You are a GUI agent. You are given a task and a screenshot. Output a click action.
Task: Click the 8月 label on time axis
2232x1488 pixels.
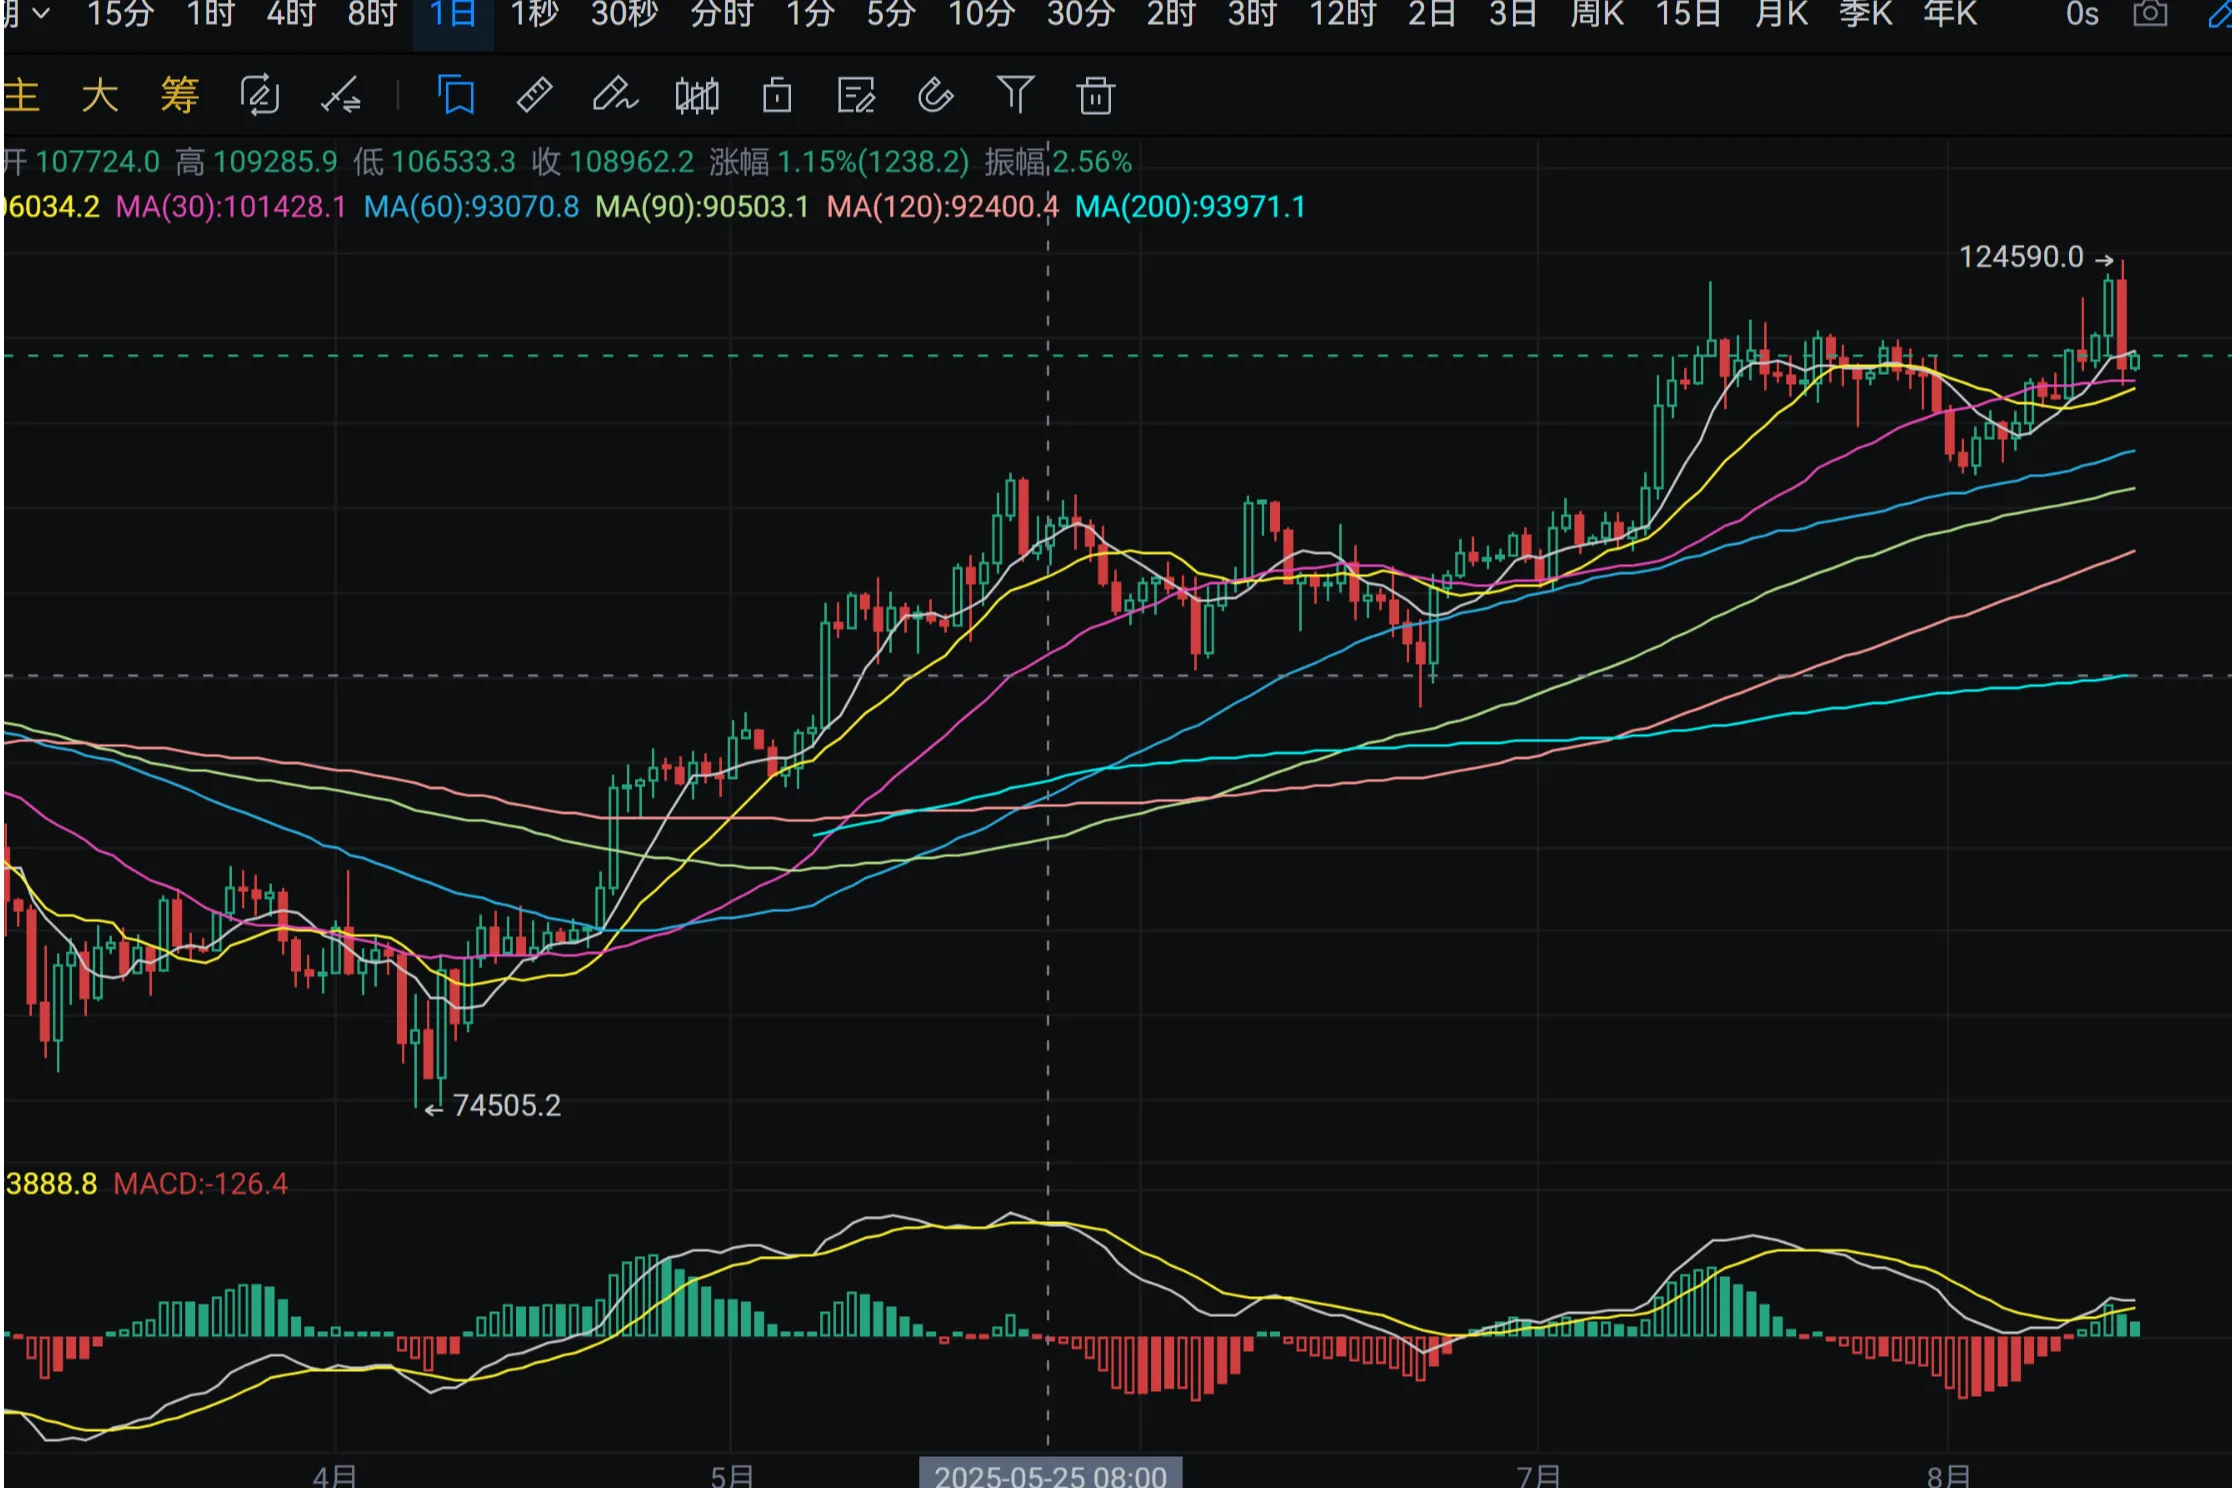[x=1949, y=1476]
